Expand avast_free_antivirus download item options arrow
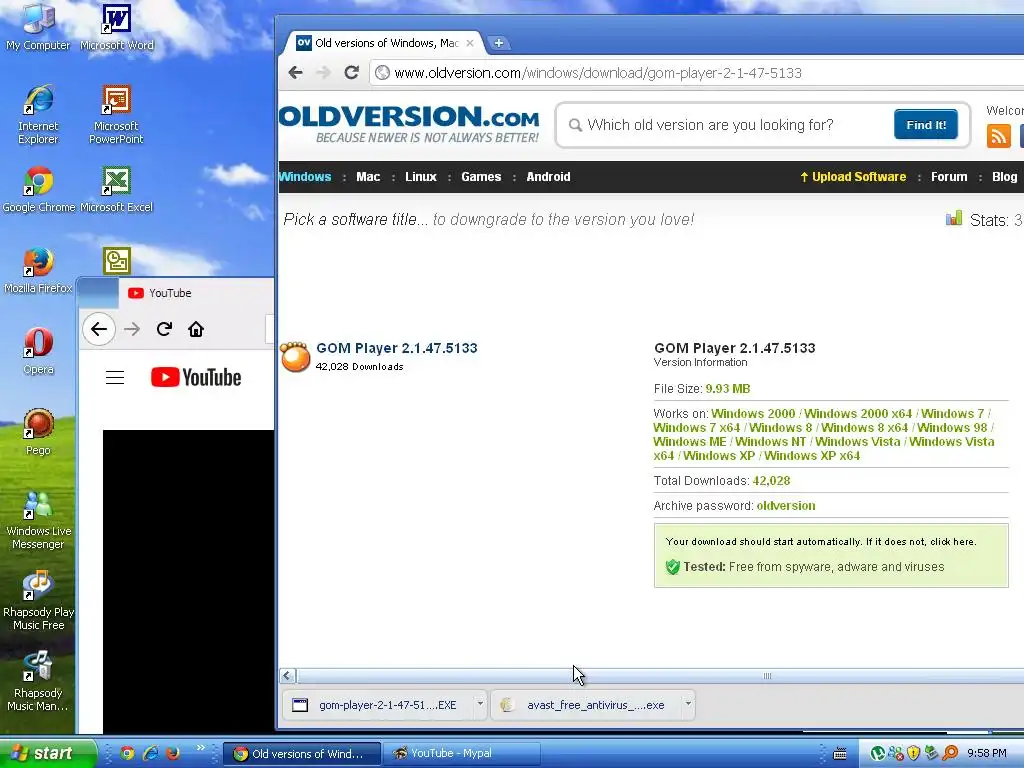 688,704
